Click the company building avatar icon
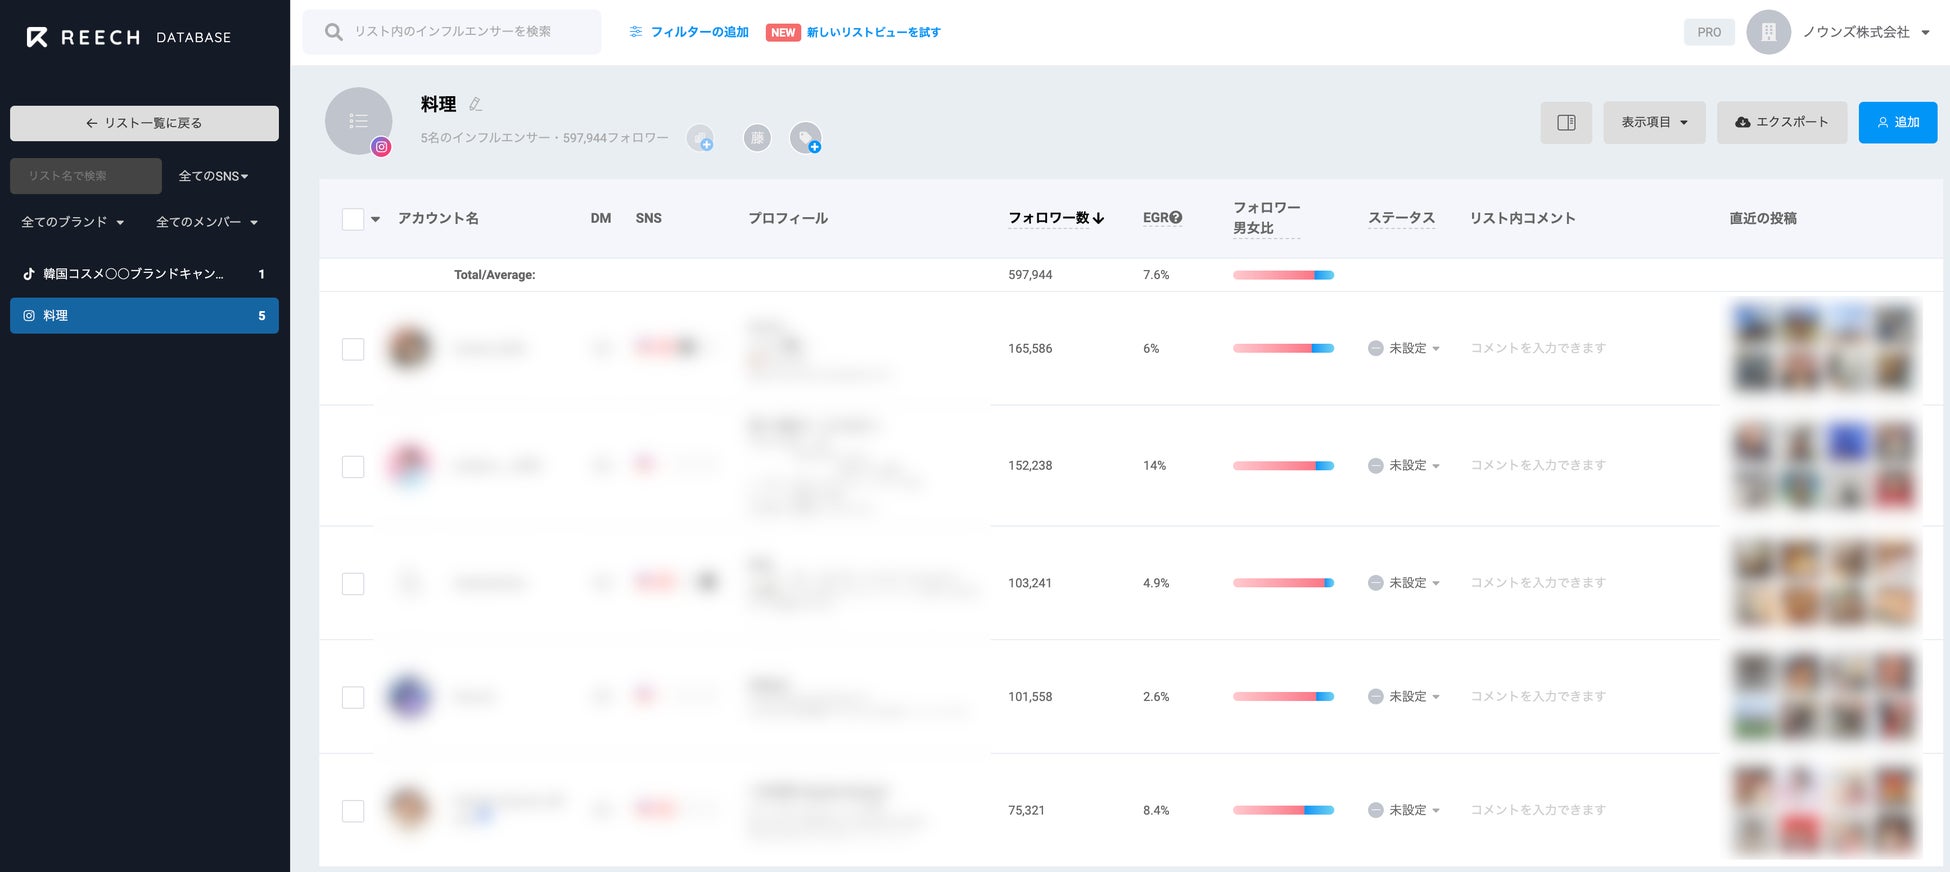This screenshot has width=1950, height=872. click(x=1768, y=32)
